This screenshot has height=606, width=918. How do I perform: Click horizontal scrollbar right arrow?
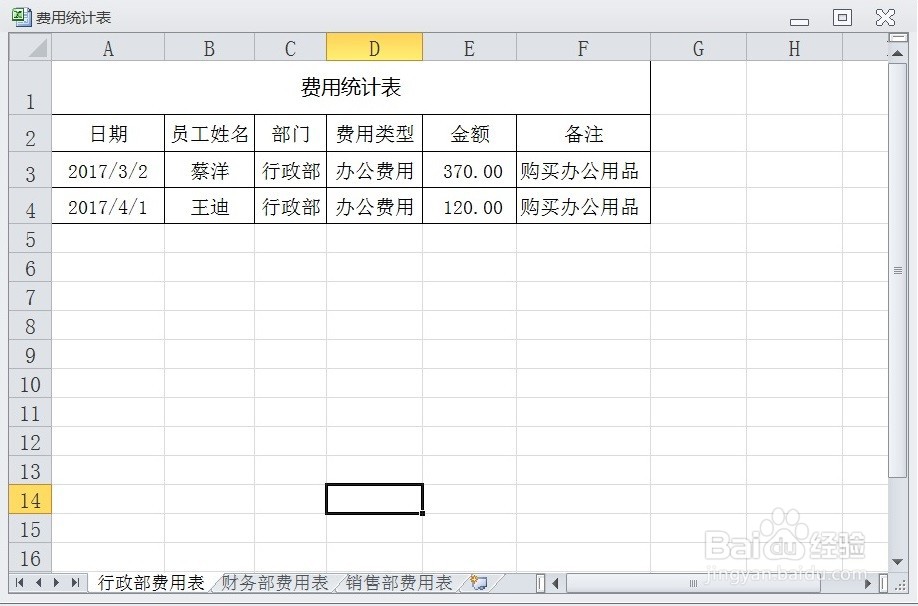868,583
